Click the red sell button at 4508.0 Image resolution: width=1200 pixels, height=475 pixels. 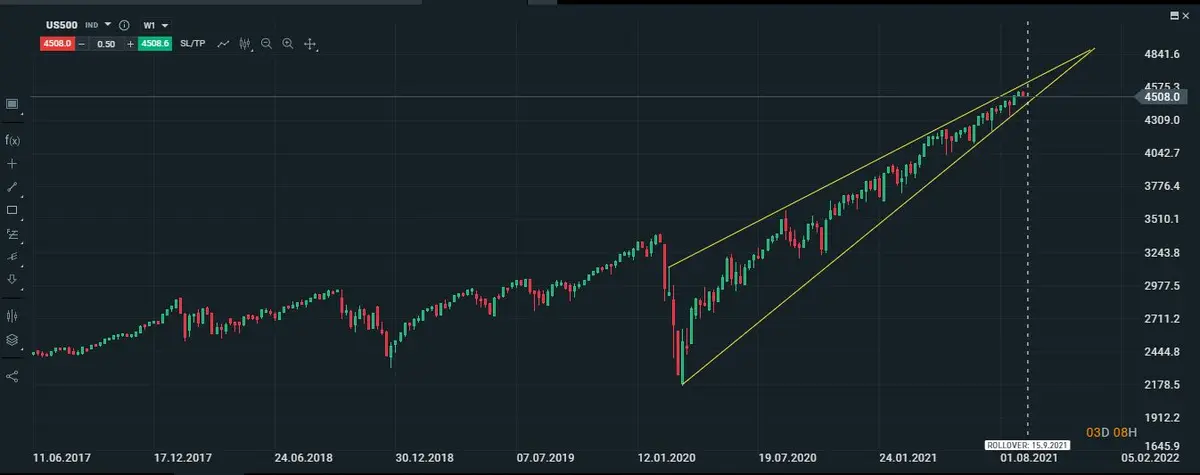[x=56, y=44]
